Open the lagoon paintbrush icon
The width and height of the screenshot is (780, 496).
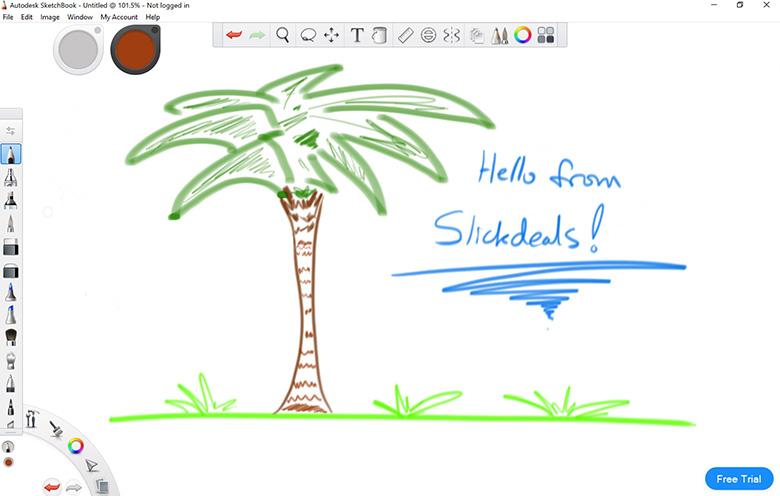point(56,429)
